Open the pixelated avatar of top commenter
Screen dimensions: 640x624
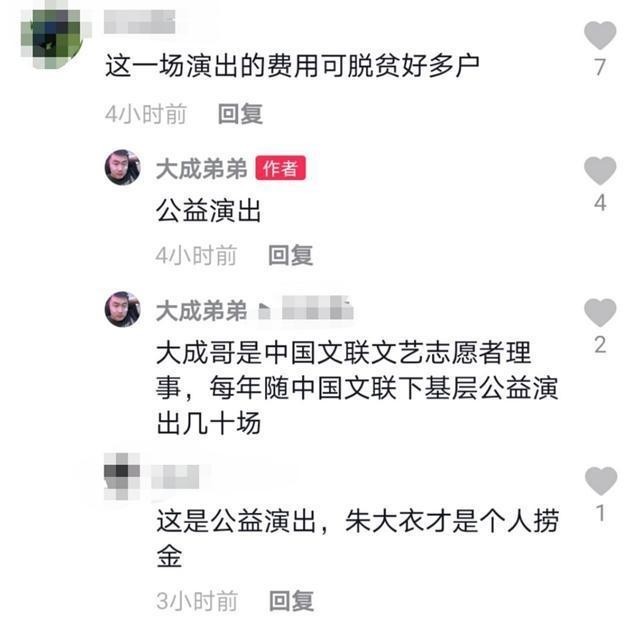click(53, 38)
